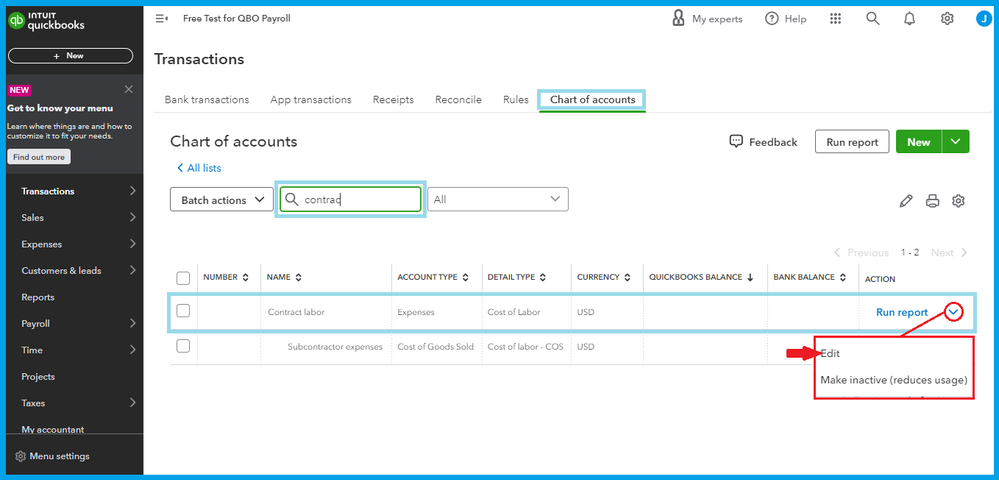Click the print list icon
The height and width of the screenshot is (480, 999).
(x=932, y=201)
